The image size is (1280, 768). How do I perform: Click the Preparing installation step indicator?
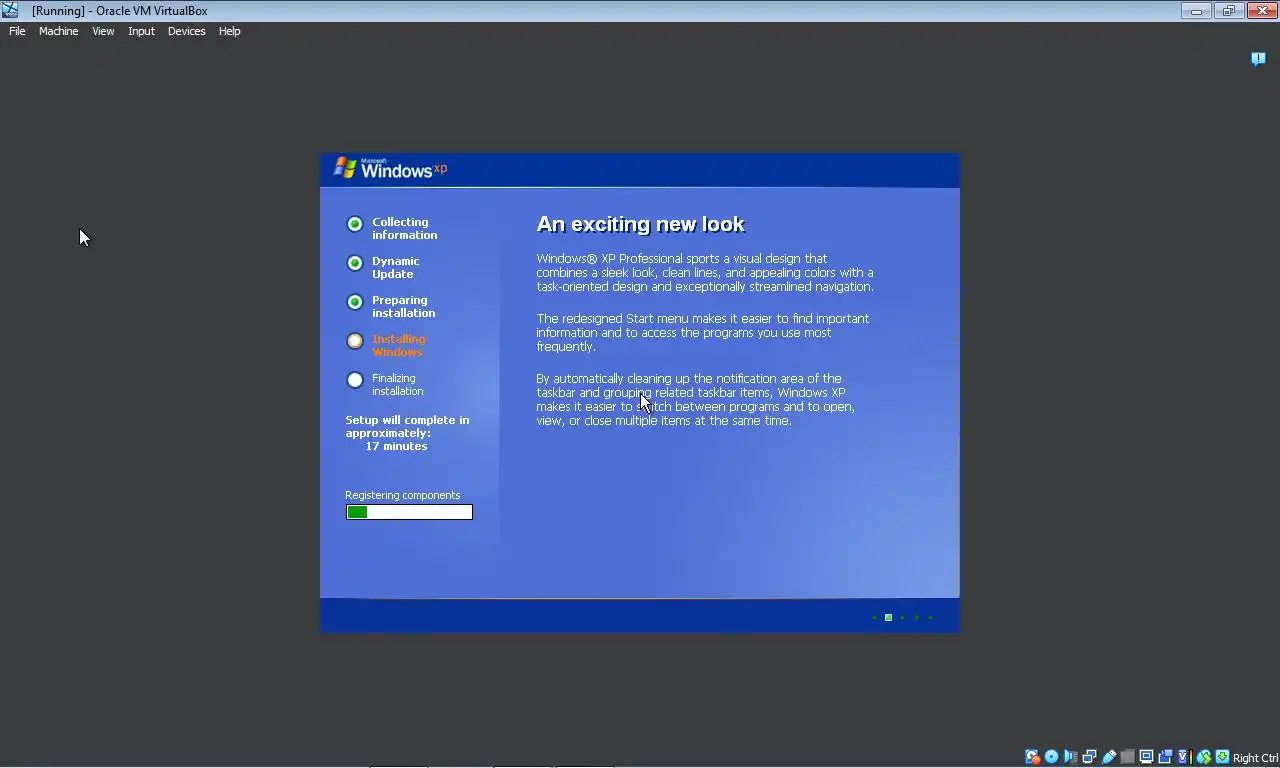355,302
